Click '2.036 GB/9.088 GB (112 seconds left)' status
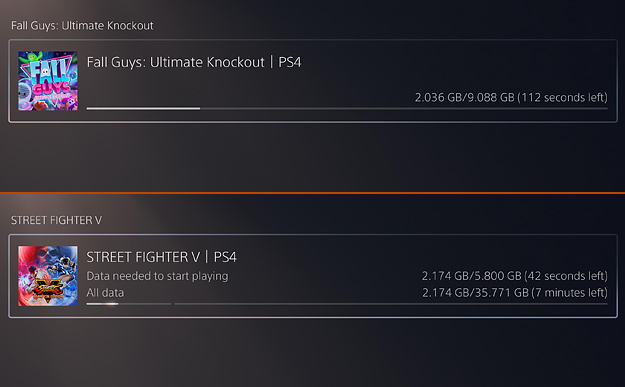Viewport: 625px width, 387px height. pos(511,98)
